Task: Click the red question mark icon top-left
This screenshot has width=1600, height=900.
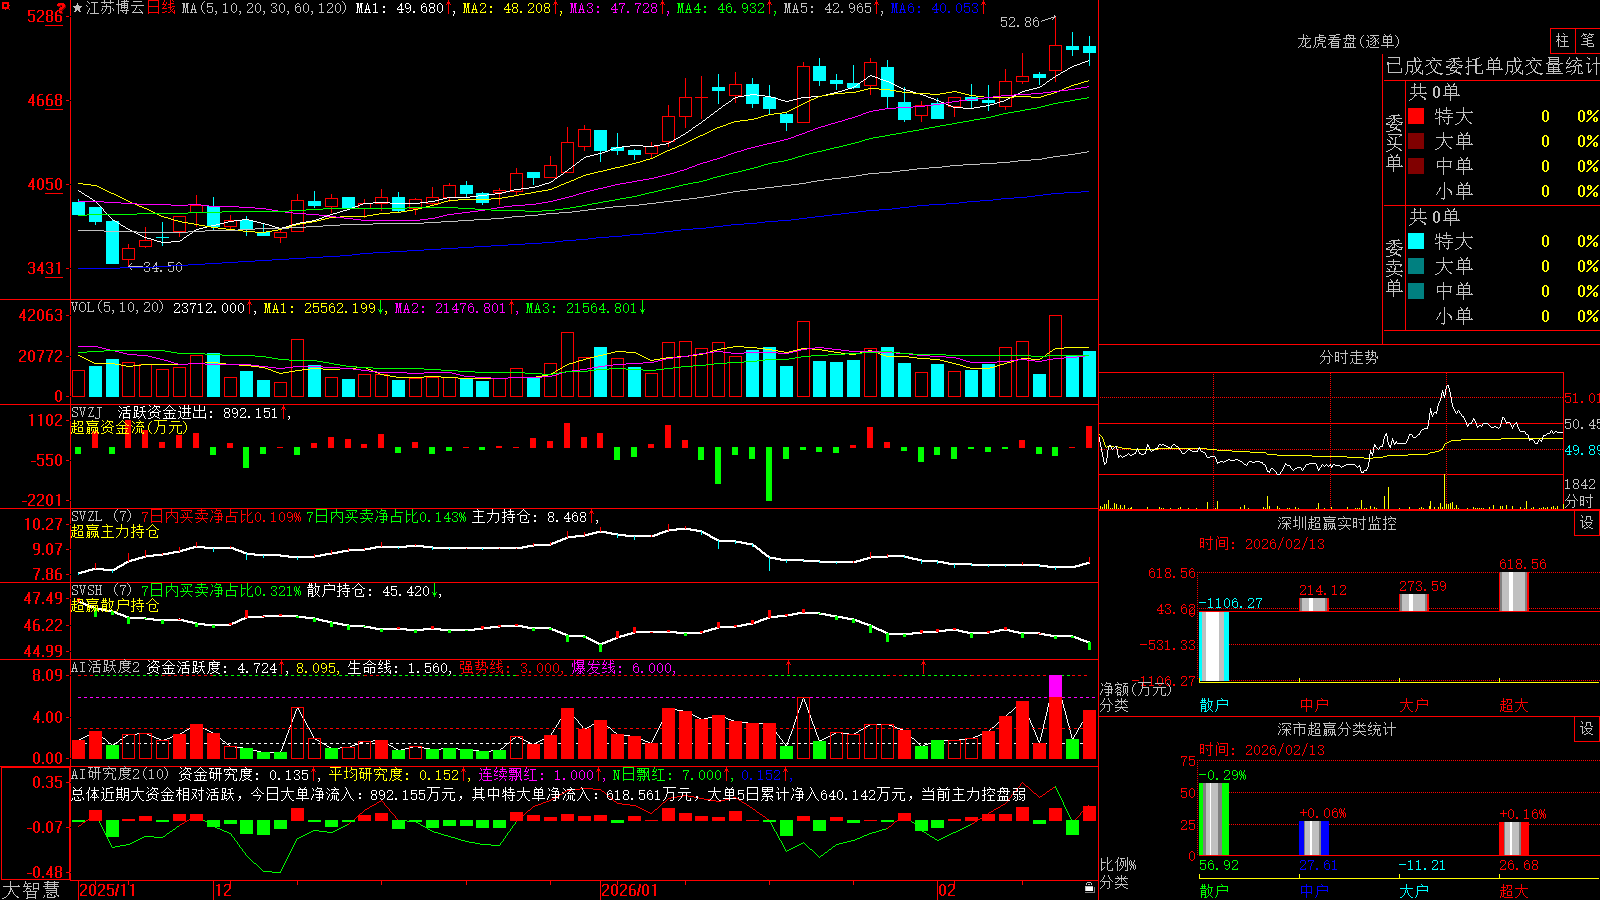Action: pos(61,9)
